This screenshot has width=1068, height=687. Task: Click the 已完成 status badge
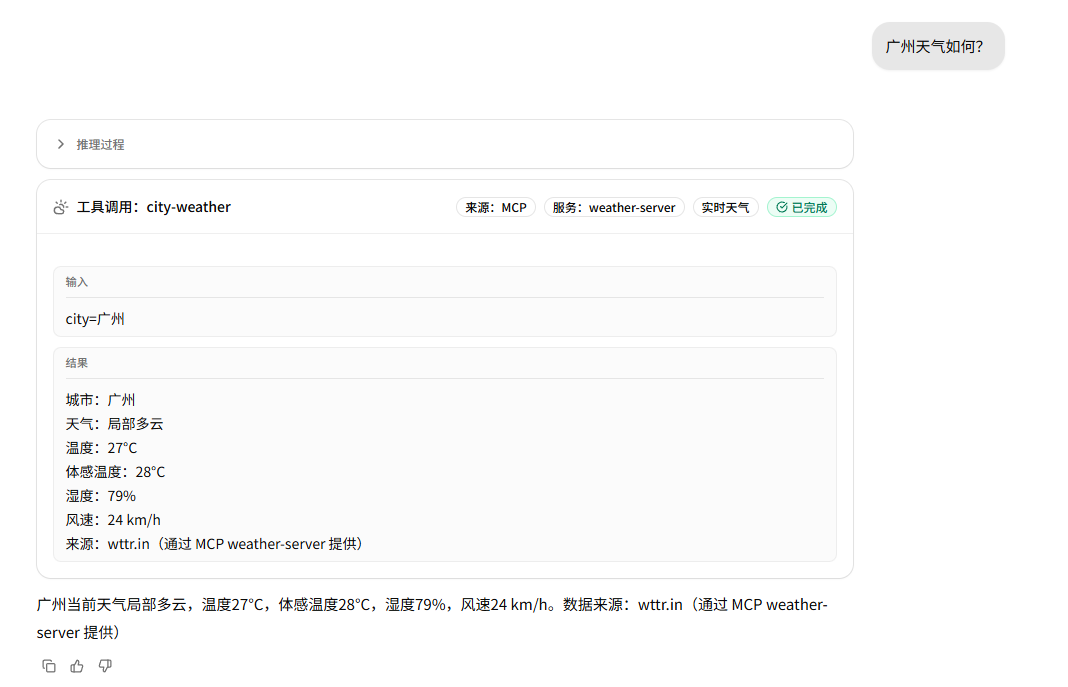pos(802,208)
